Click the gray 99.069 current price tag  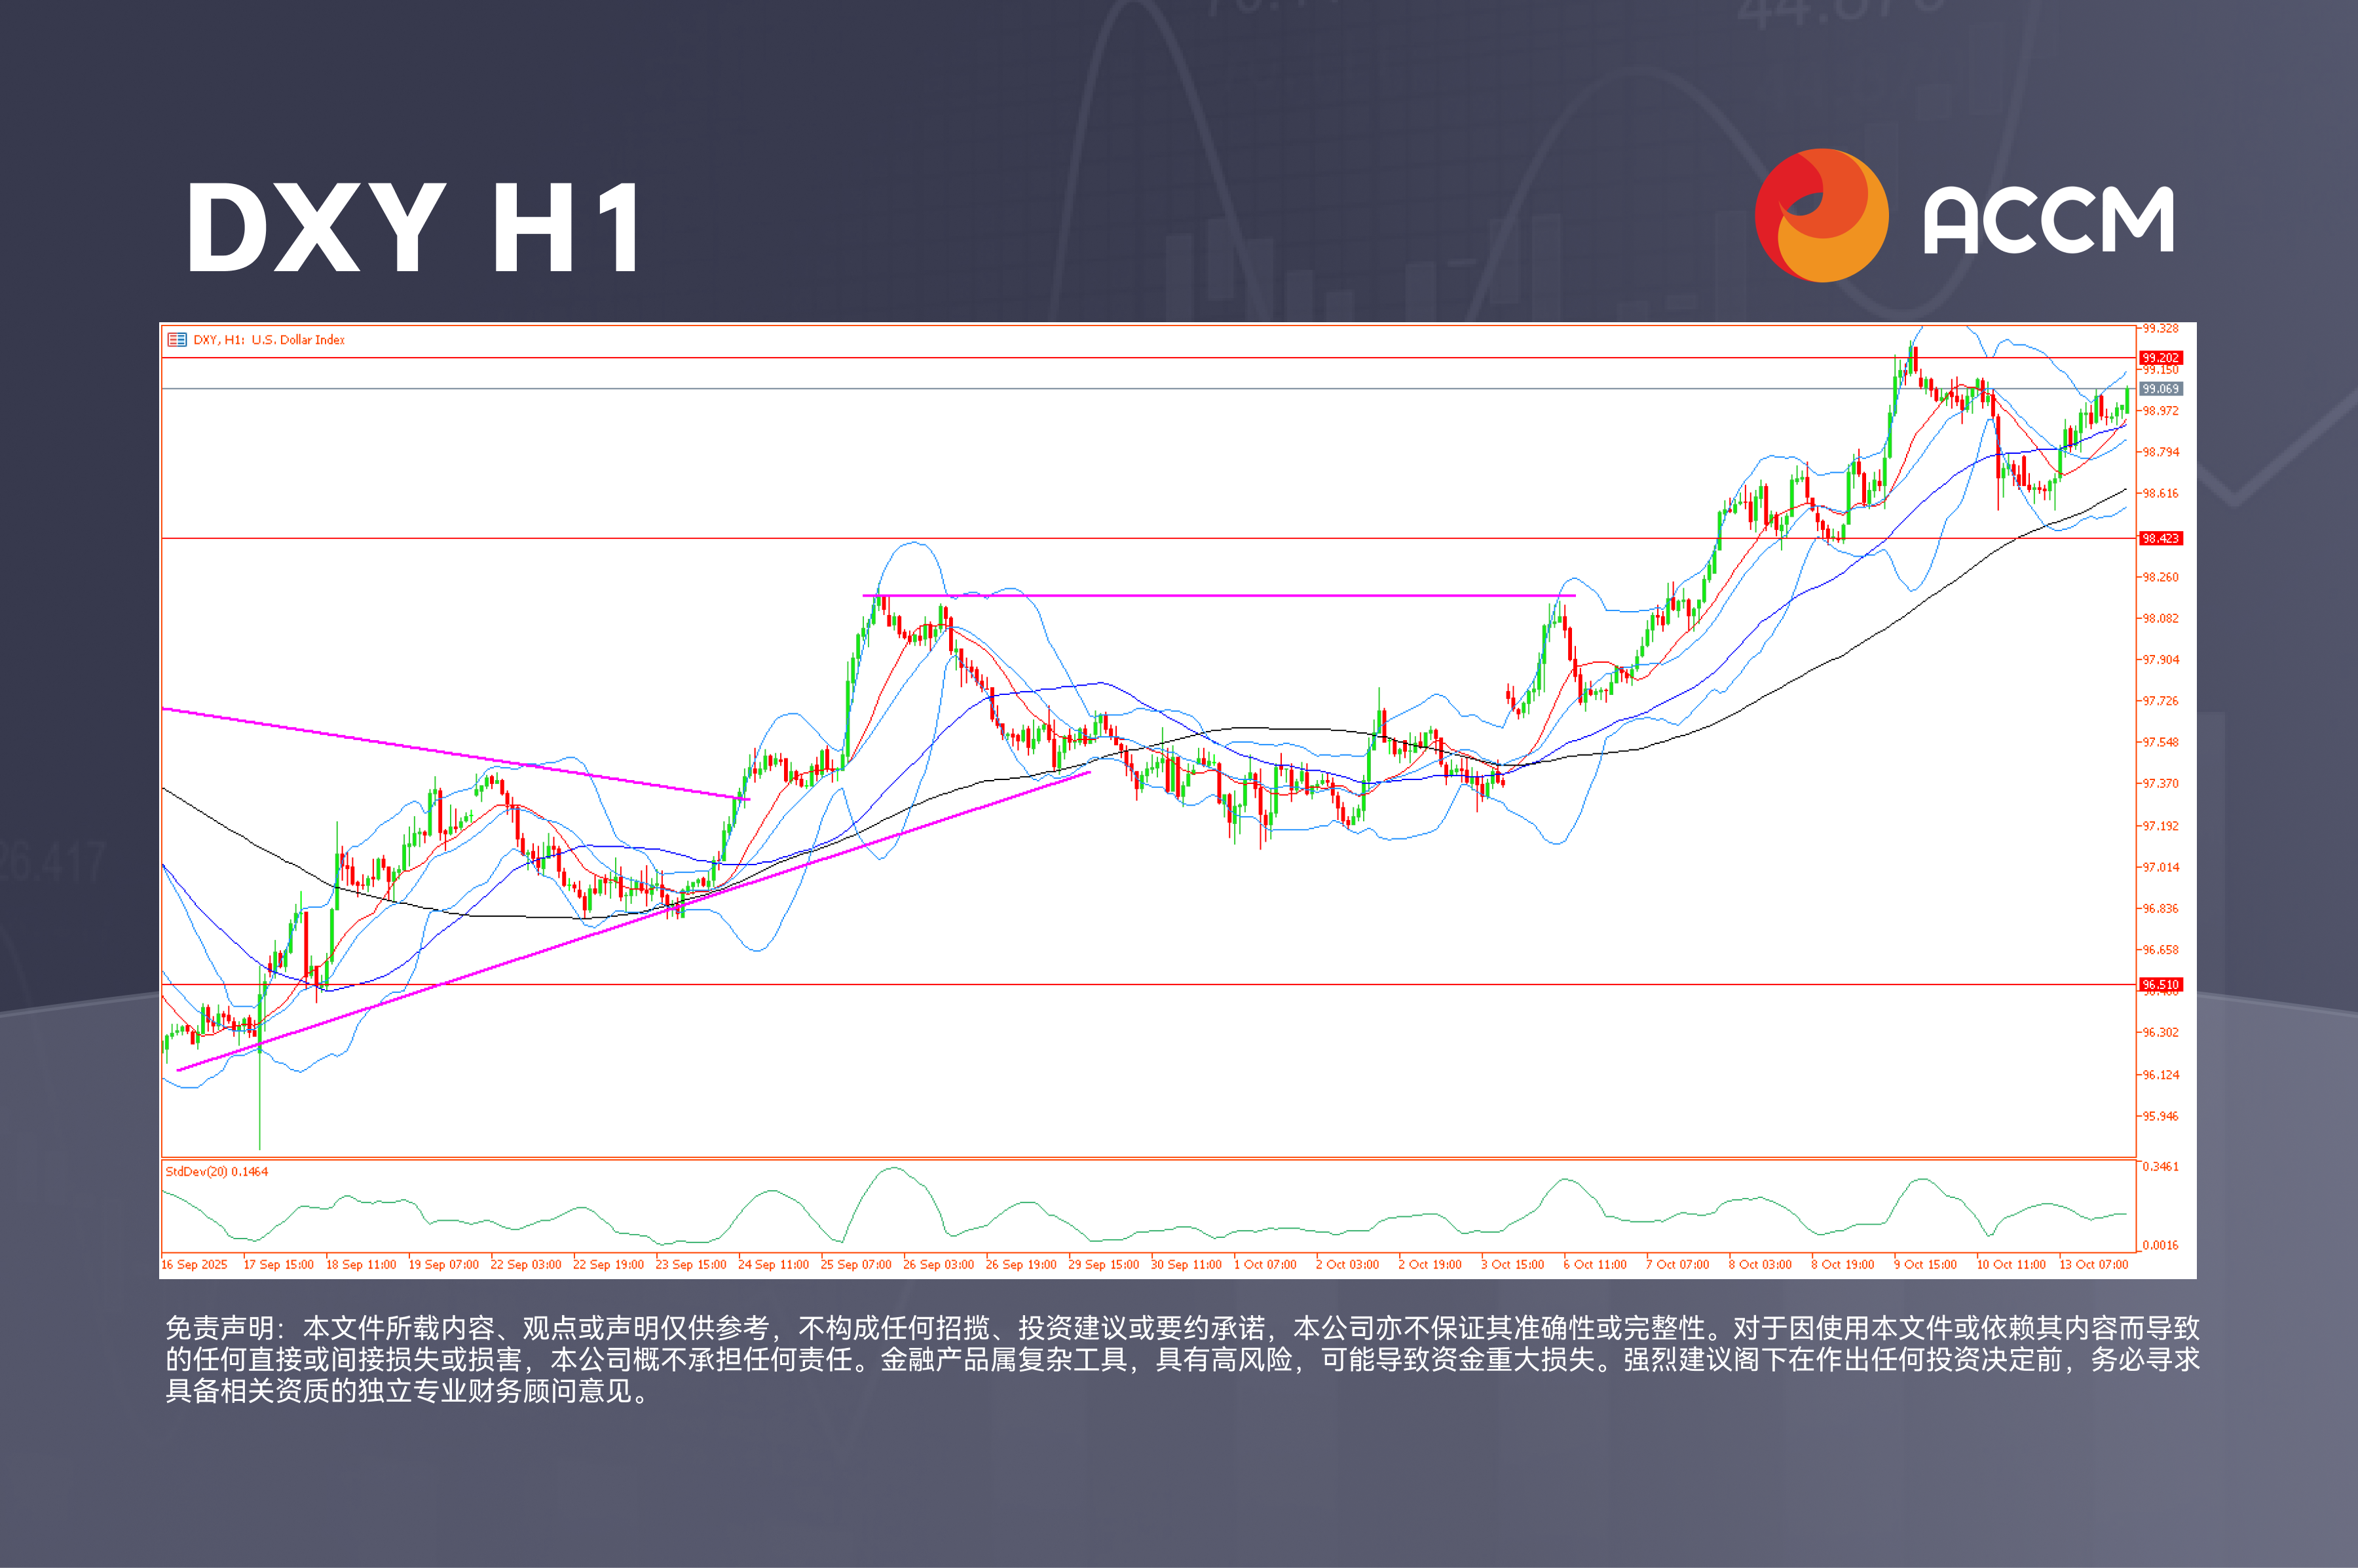tap(2160, 389)
